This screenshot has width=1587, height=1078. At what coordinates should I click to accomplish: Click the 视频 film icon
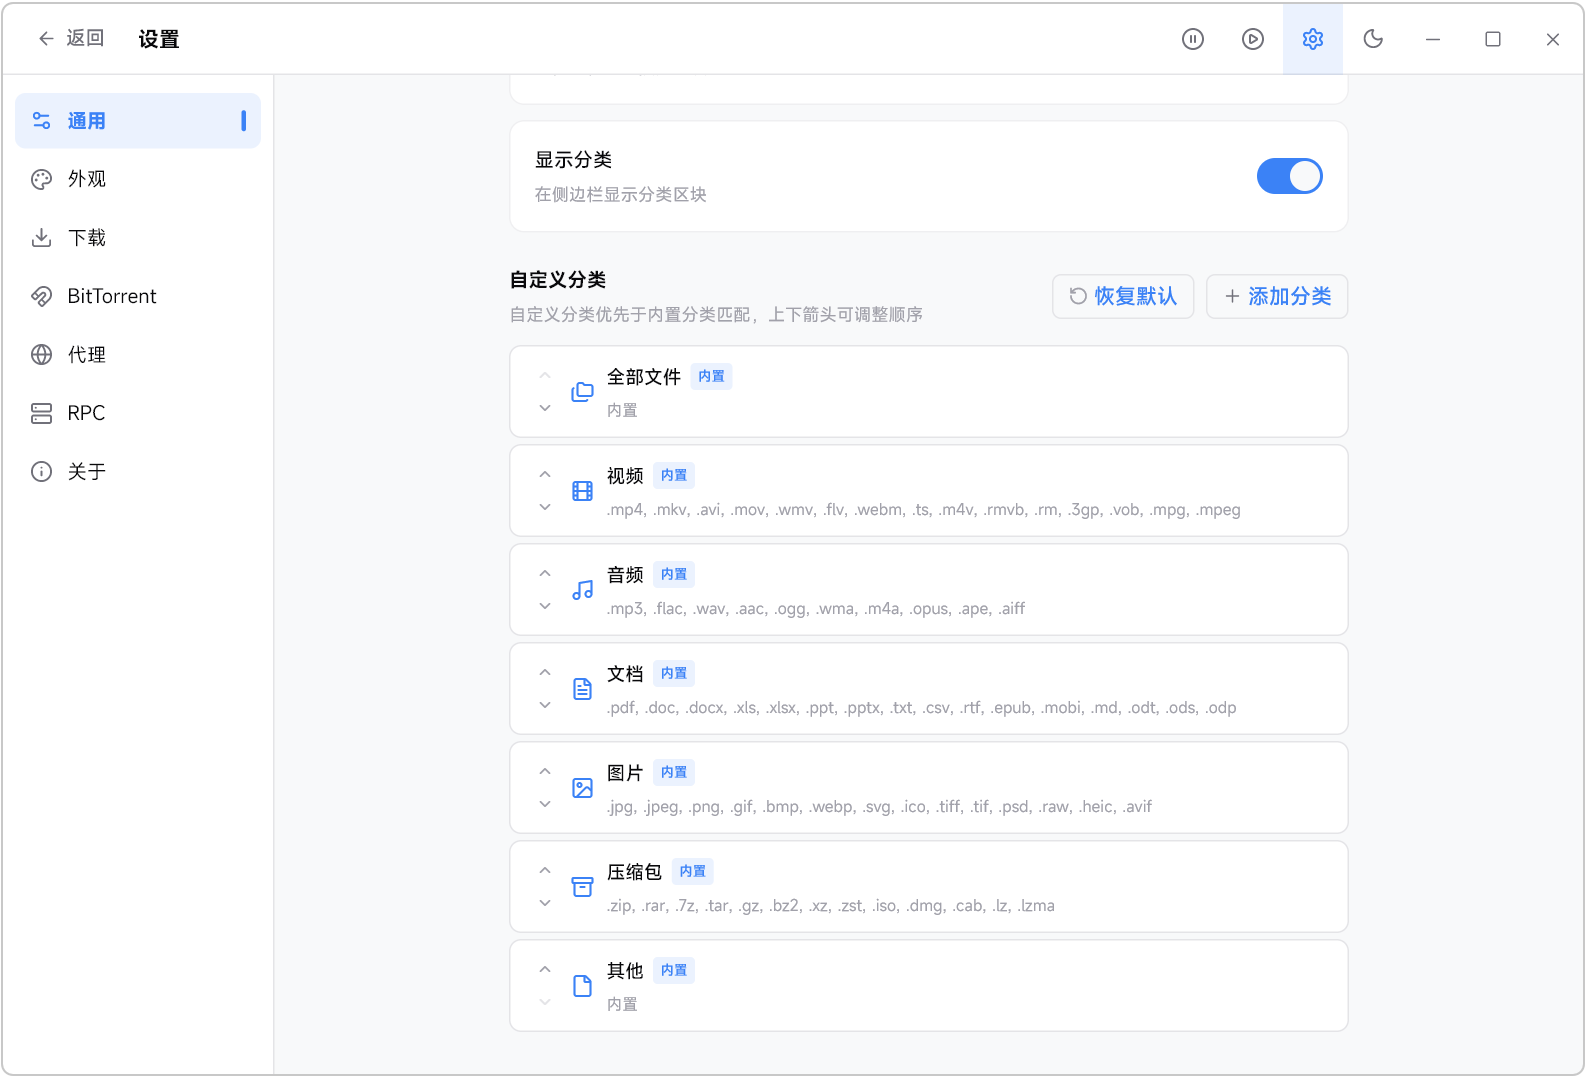(x=582, y=491)
